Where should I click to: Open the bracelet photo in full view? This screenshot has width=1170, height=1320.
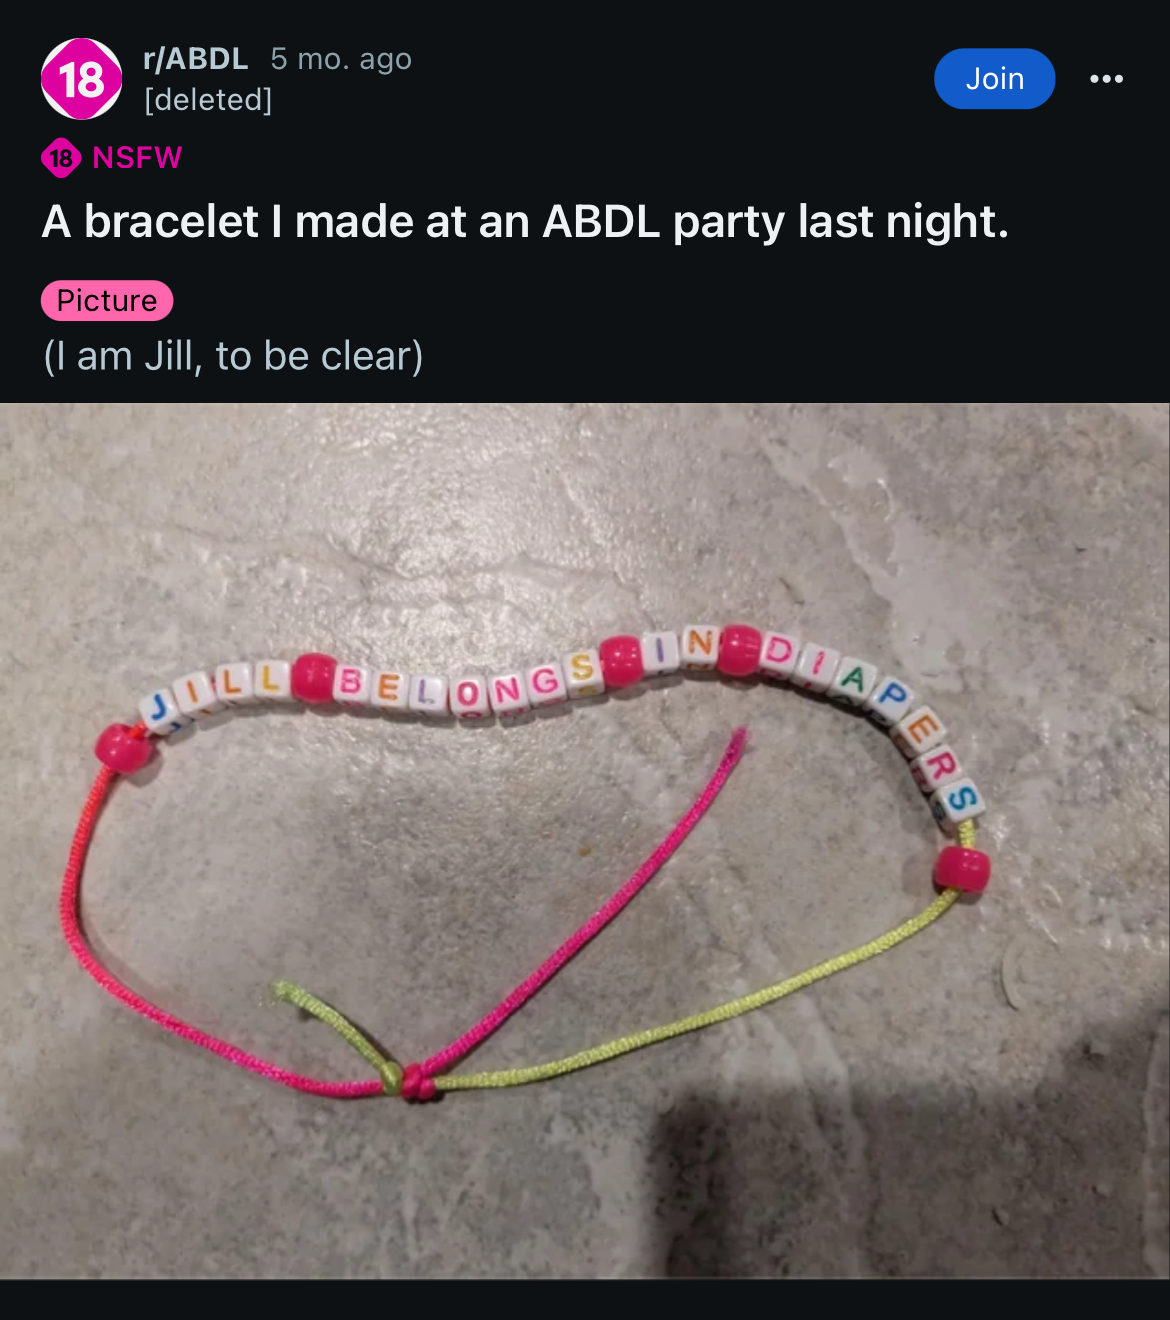tap(585, 841)
